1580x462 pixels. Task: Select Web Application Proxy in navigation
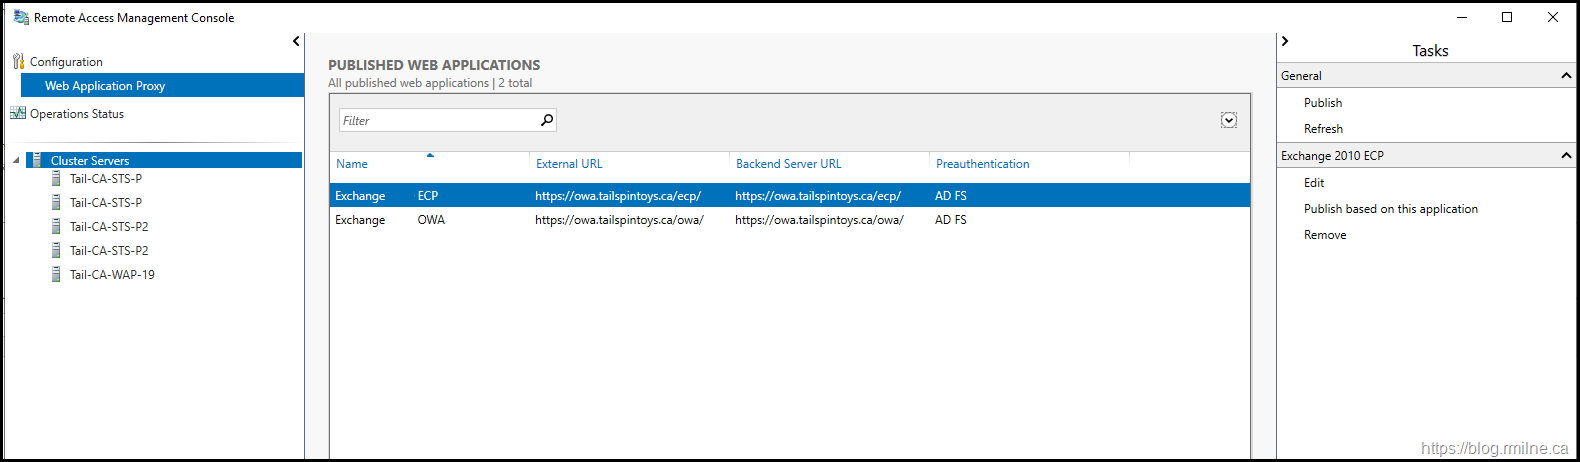coord(105,86)
